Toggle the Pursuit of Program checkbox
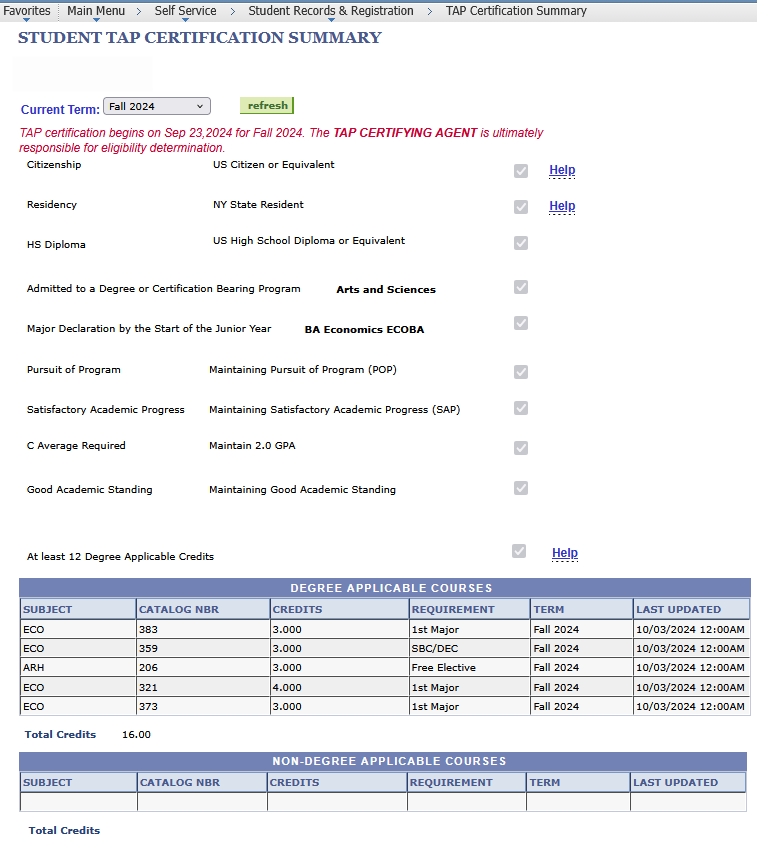The image size is (757, 845). tap(520, 372)
